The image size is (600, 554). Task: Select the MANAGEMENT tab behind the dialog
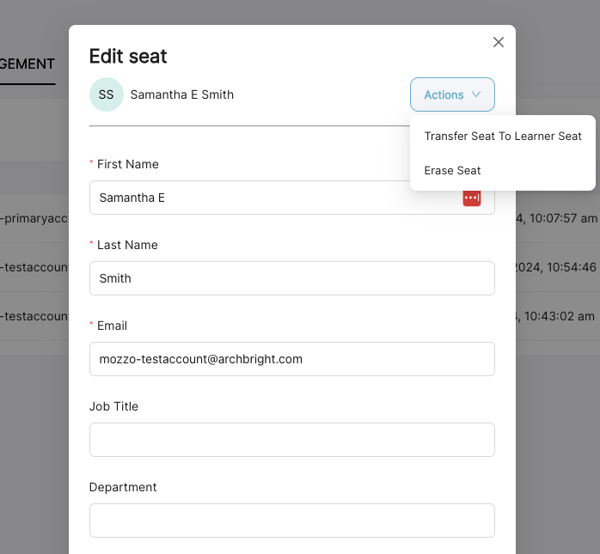click(28, 64)
